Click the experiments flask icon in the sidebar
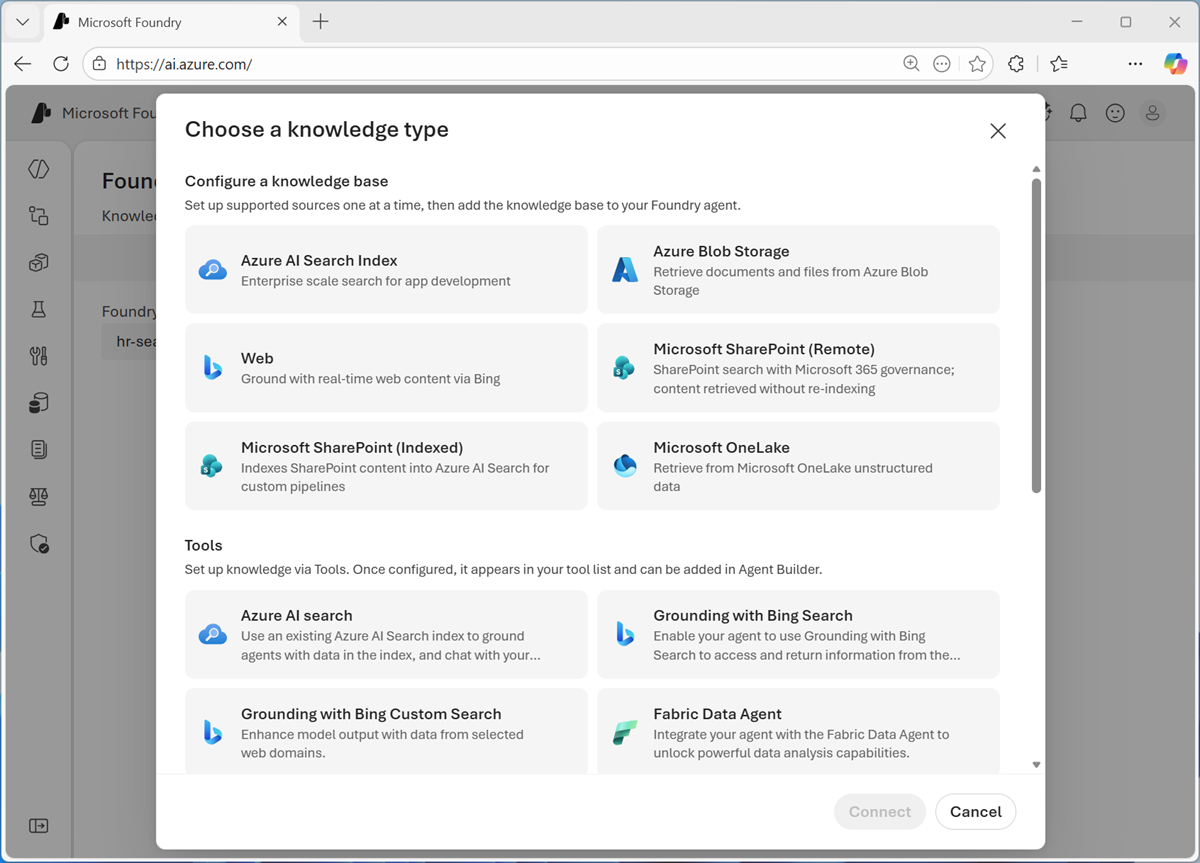The image size is (1200, 863). point(38,309)
